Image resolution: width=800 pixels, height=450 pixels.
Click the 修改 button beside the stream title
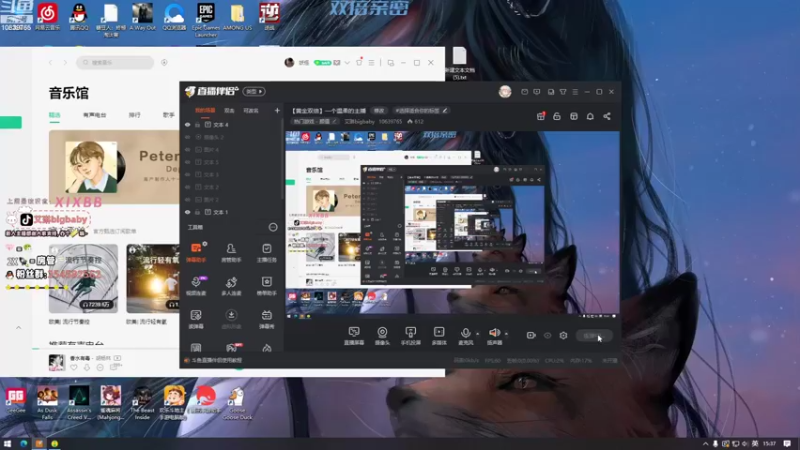[x=379, y=110]
